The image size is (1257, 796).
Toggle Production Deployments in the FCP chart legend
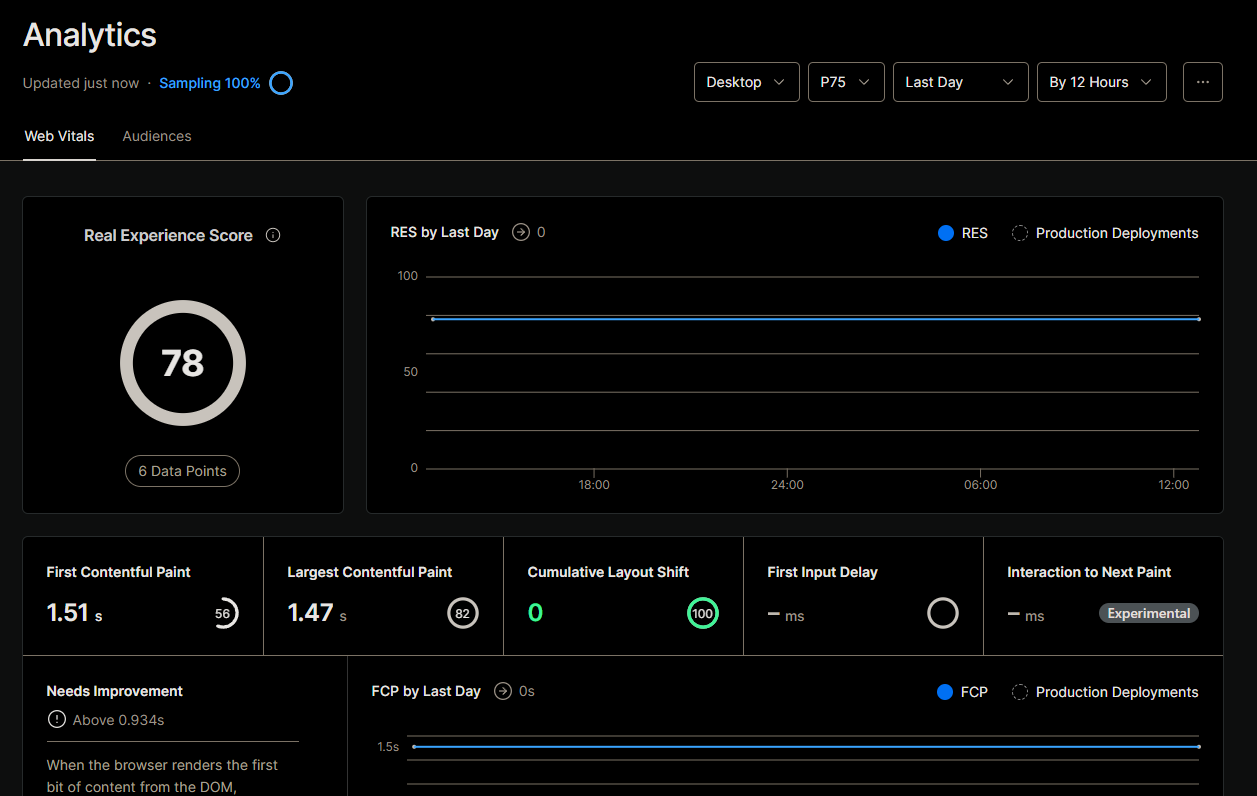point(1105,692)
